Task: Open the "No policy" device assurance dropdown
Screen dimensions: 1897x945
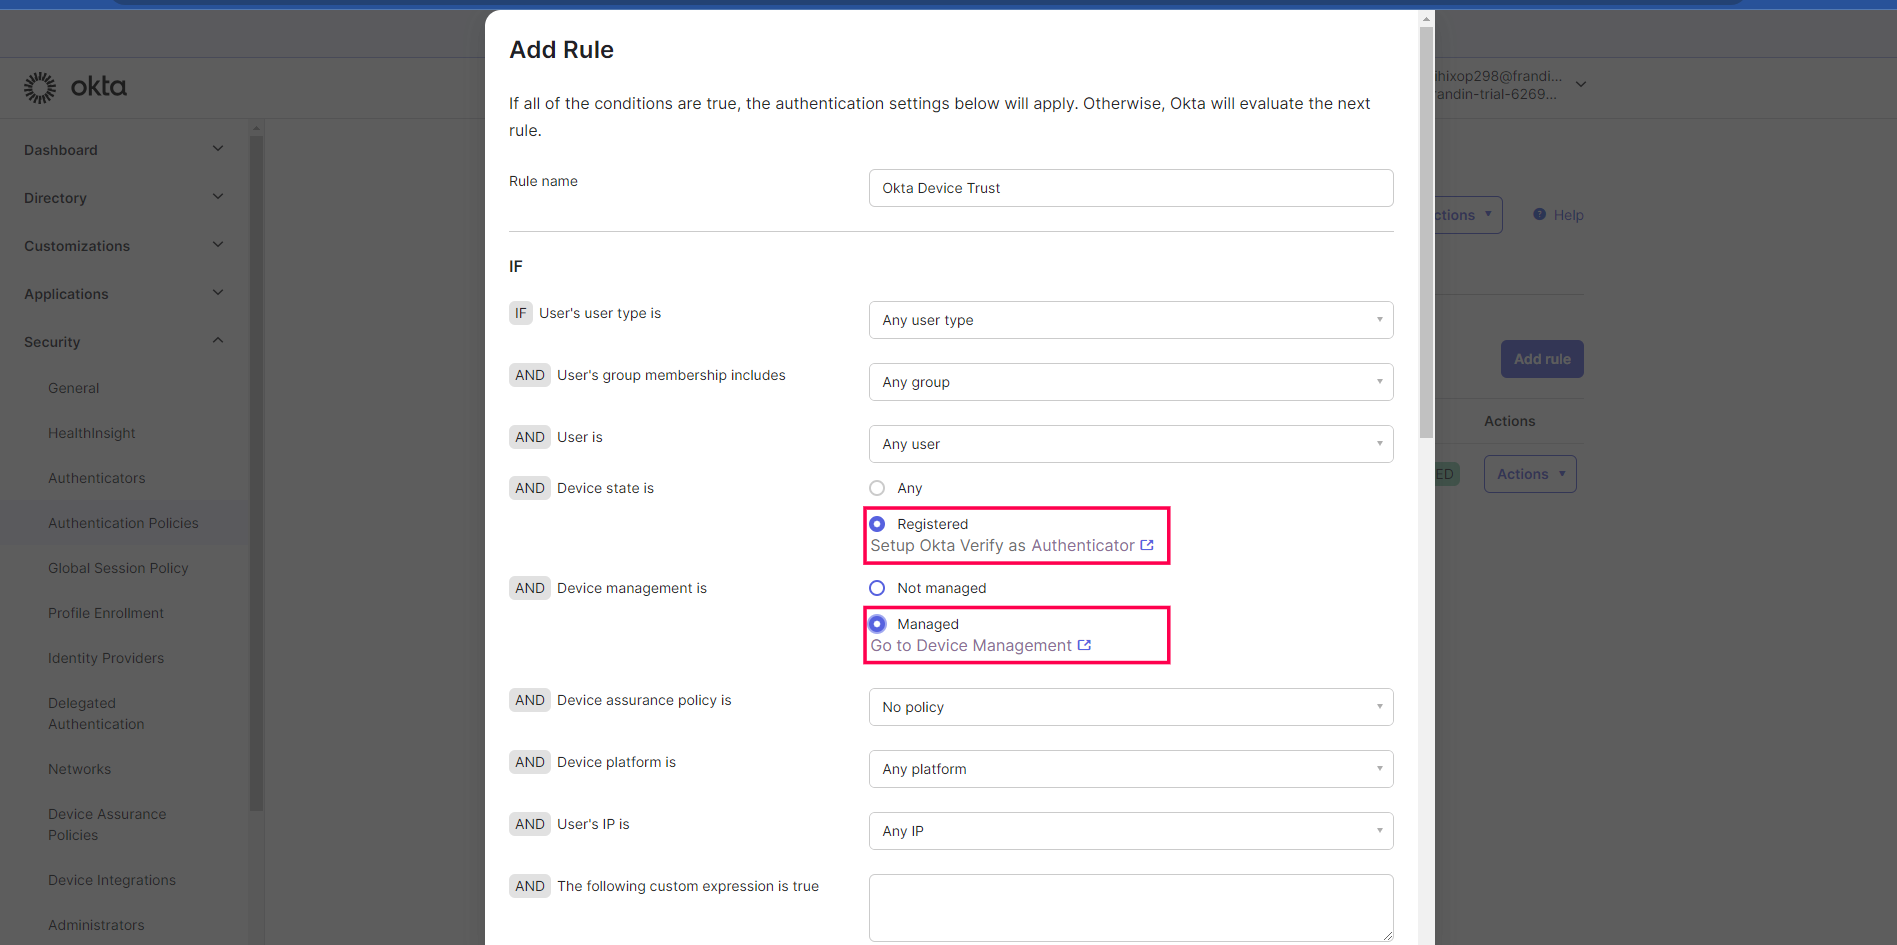Action: point(1130,707)
